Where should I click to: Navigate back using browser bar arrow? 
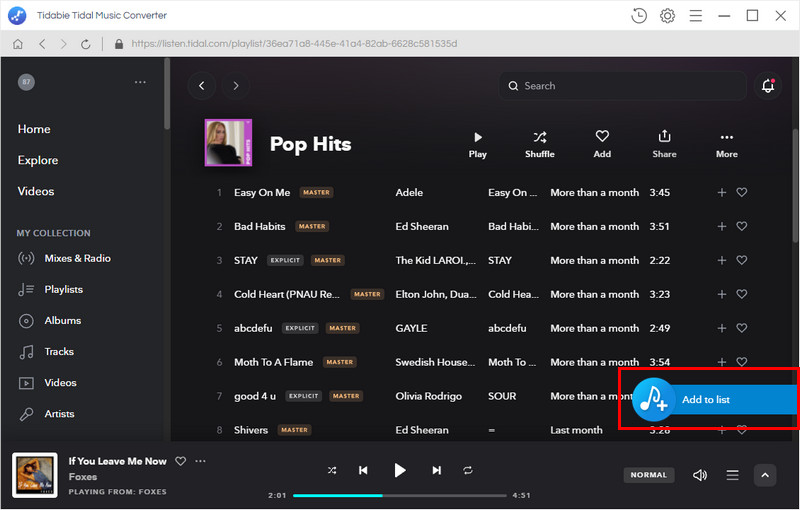click(42, 44)
